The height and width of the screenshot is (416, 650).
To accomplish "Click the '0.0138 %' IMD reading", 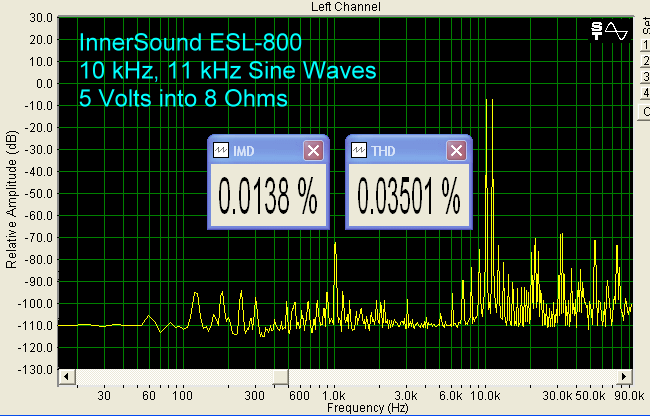I will click(268, 196).
